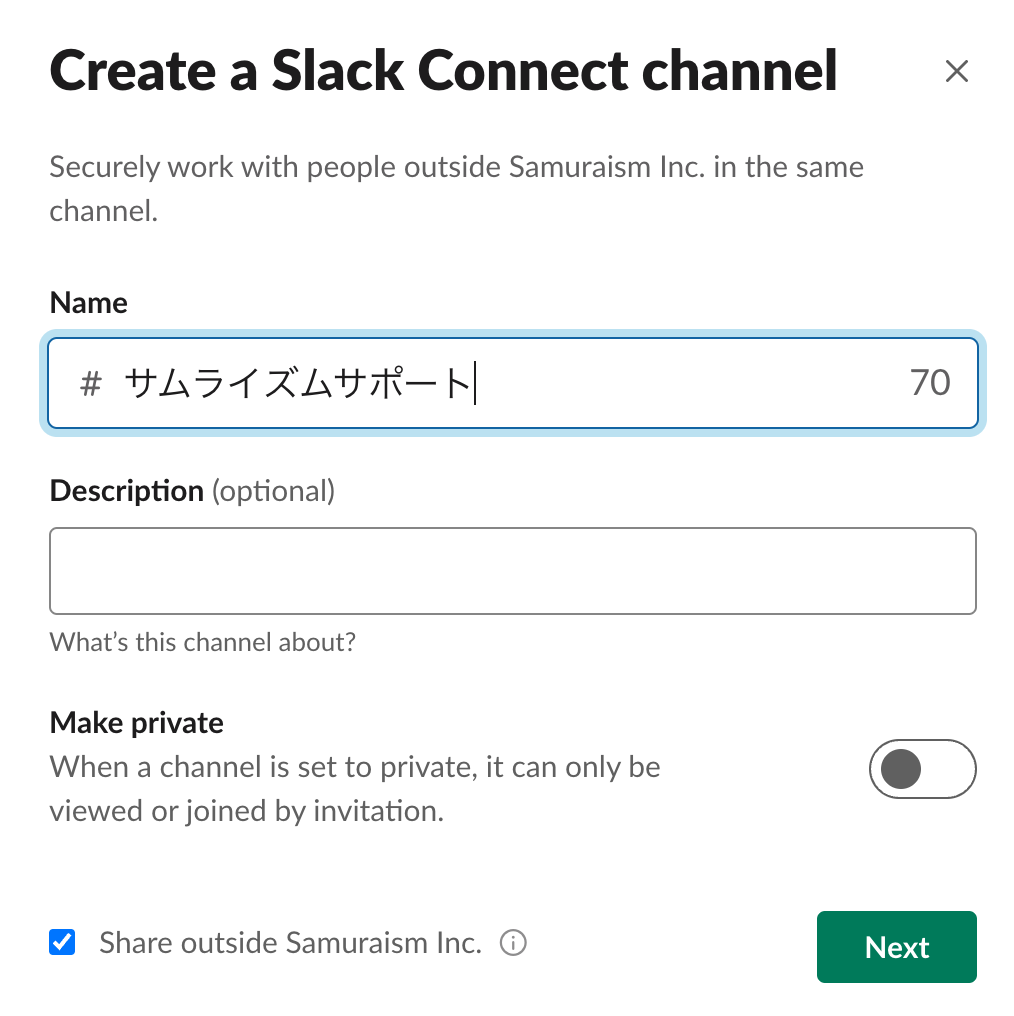Click the typed サムライズムサポート channel name text
Image resolution: width=1014 pixels, height=1016 pixels.
[x=298, y=384]
